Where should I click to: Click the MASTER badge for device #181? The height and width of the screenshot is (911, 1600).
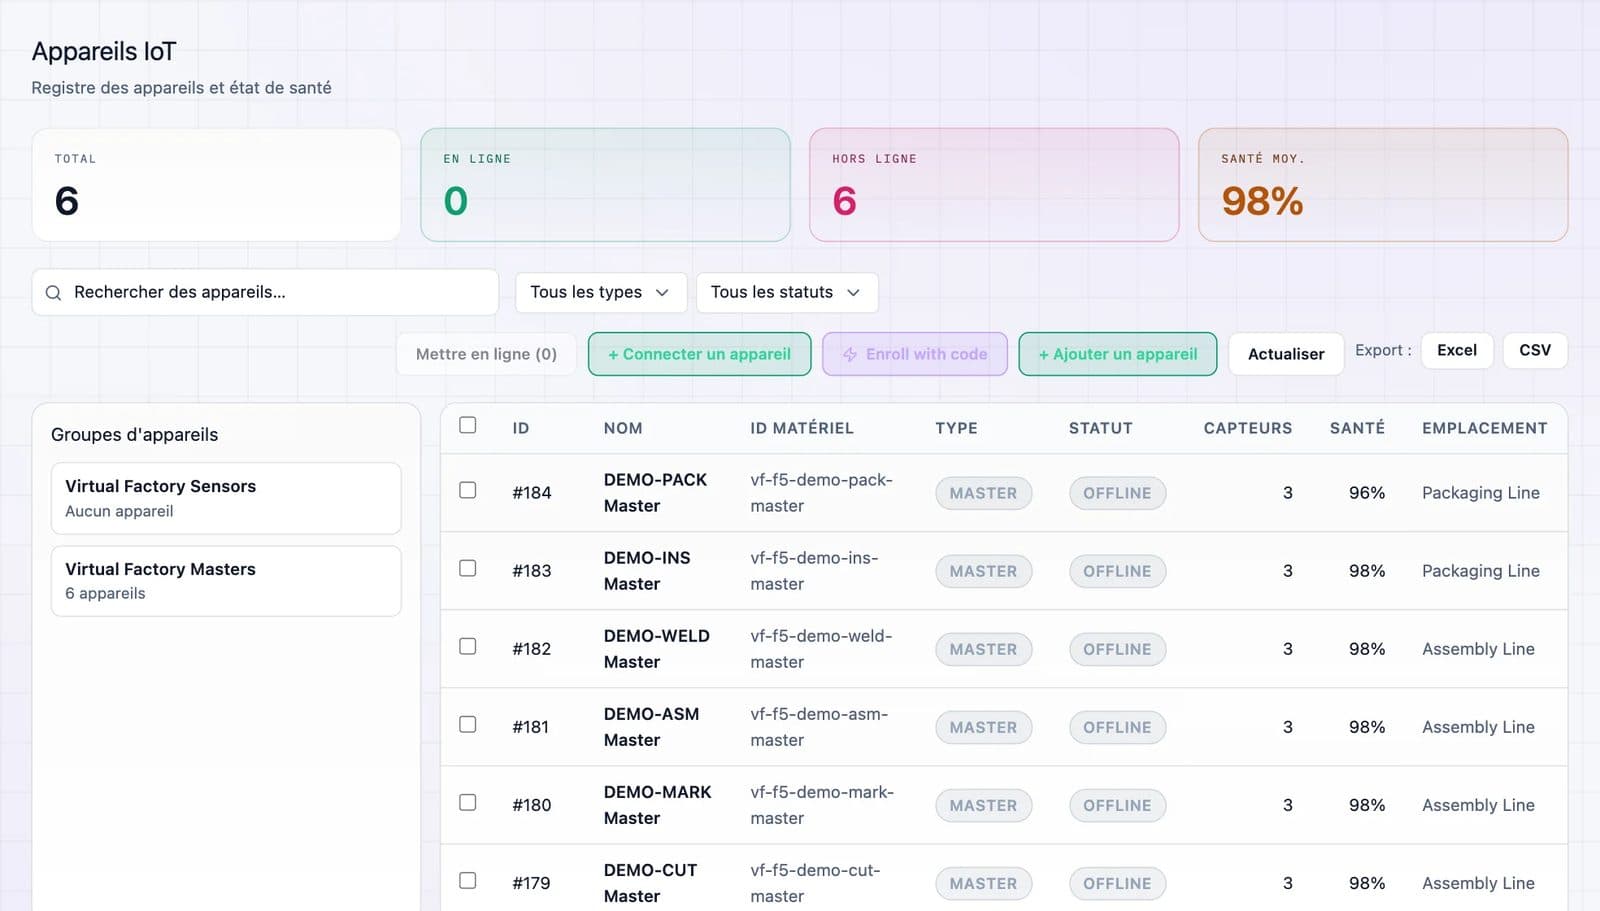click(x=983, y=727)
